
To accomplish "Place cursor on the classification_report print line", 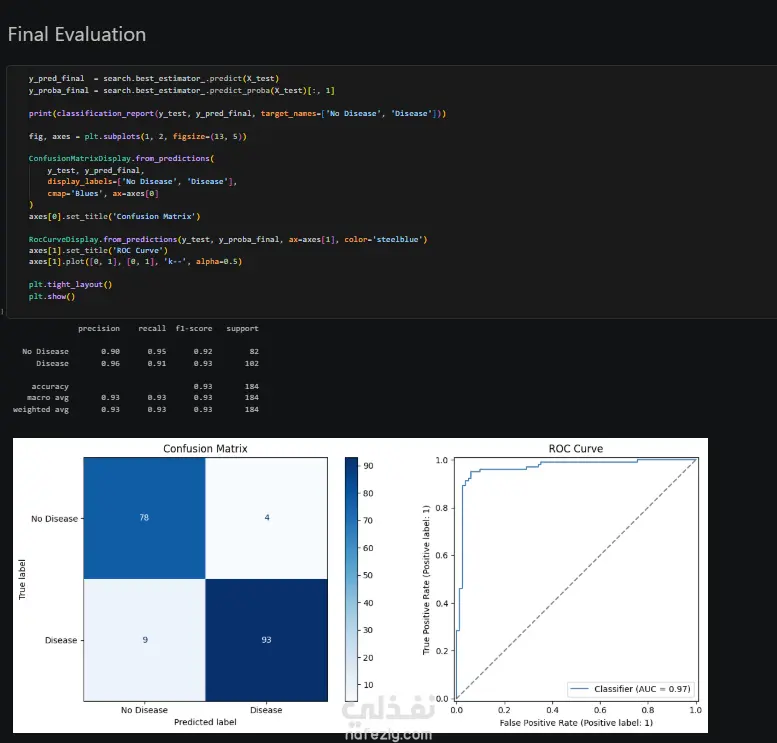I will point(237,114).
